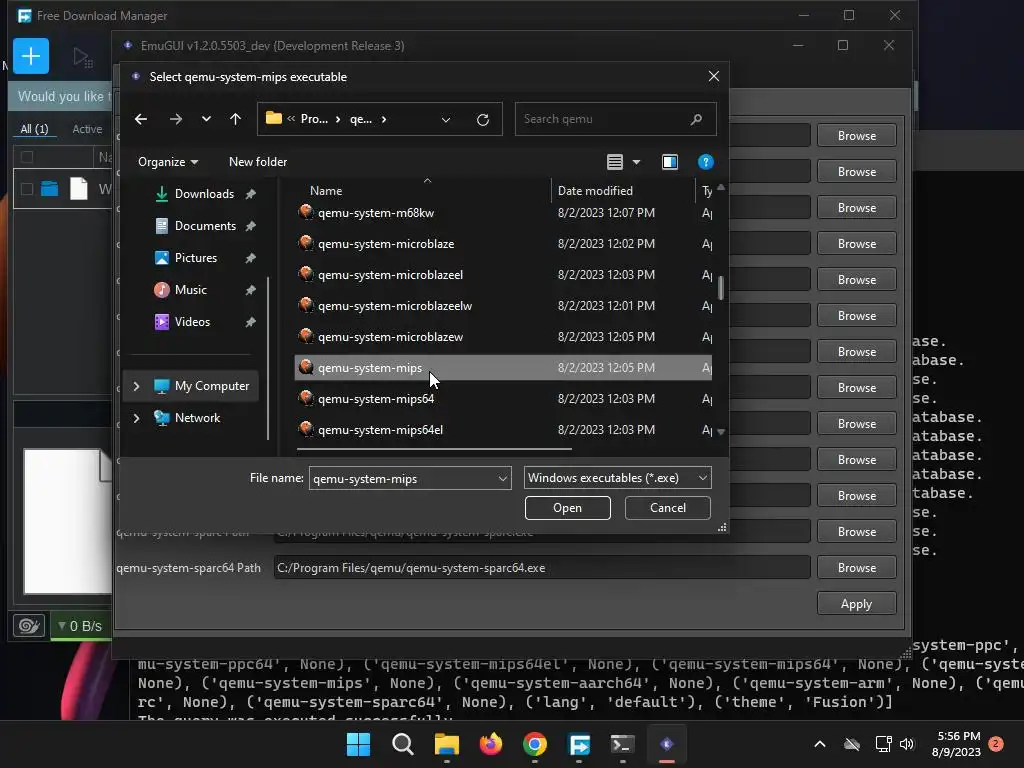
Task: Click pin icon next to Music
Action: click(x=250, y=290)
